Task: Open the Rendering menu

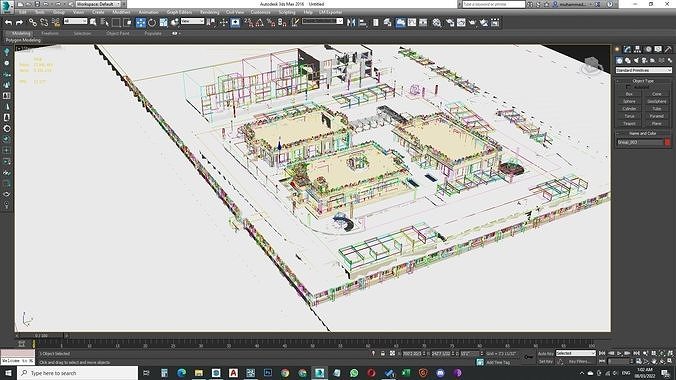Action: click(x=210, y=12)
